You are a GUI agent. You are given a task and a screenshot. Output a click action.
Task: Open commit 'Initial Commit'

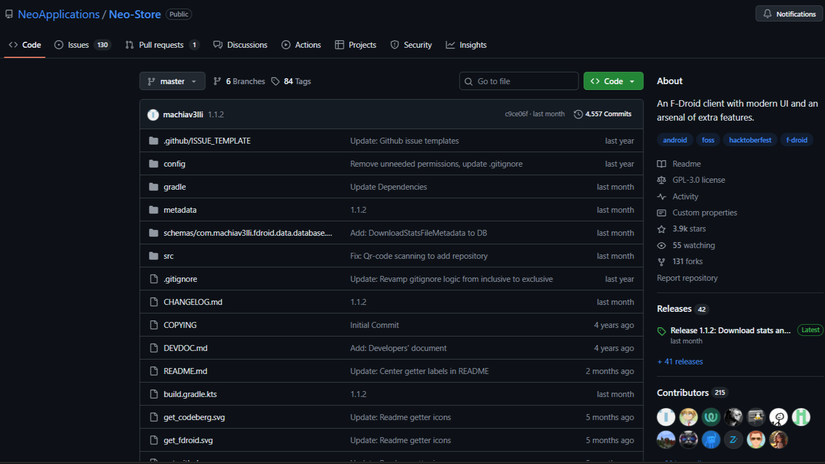tap(375, 325)
